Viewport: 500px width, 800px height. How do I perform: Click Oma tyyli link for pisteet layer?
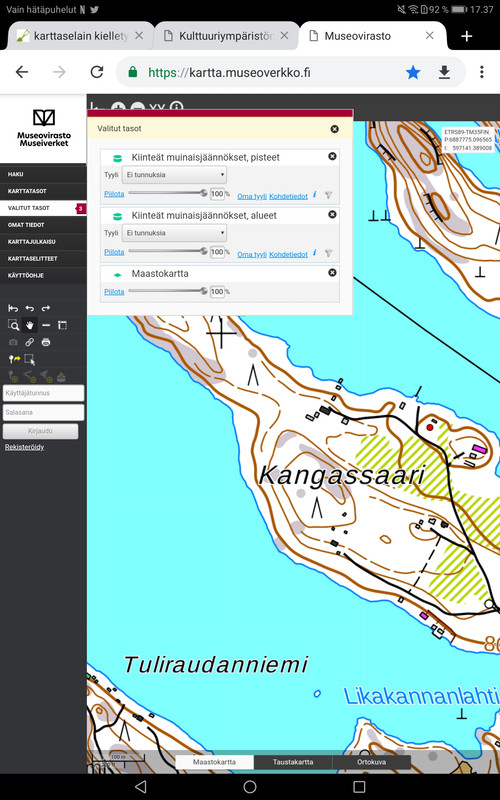point(252,196)
